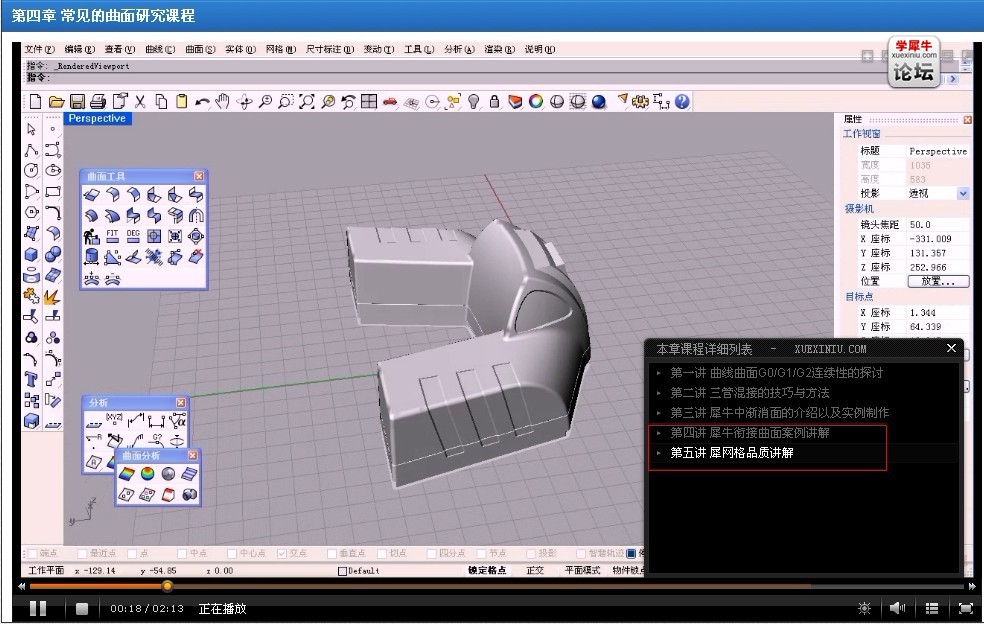Open lesson 第四讲 犀牛衔接曲面案例讲解
This screenshot has width=984, height=624.
tap(750, 433)
